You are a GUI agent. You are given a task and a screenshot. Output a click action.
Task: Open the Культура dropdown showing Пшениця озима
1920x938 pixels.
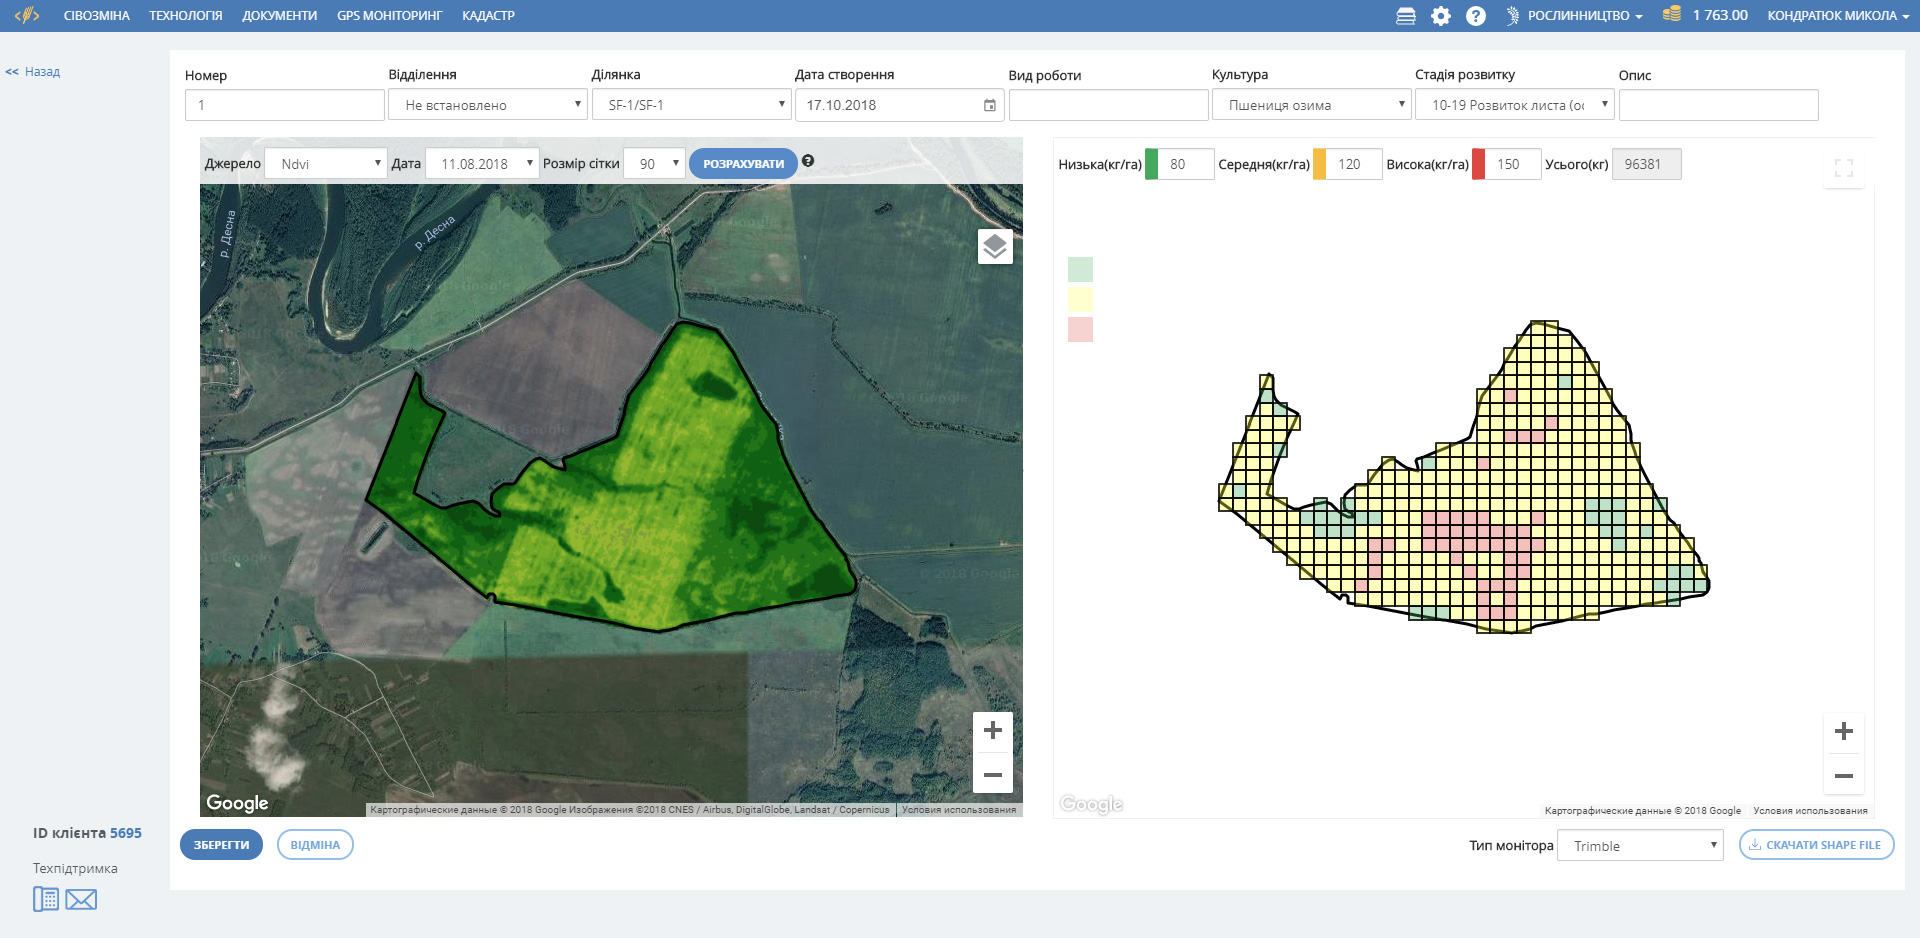tap(1311, 105)
